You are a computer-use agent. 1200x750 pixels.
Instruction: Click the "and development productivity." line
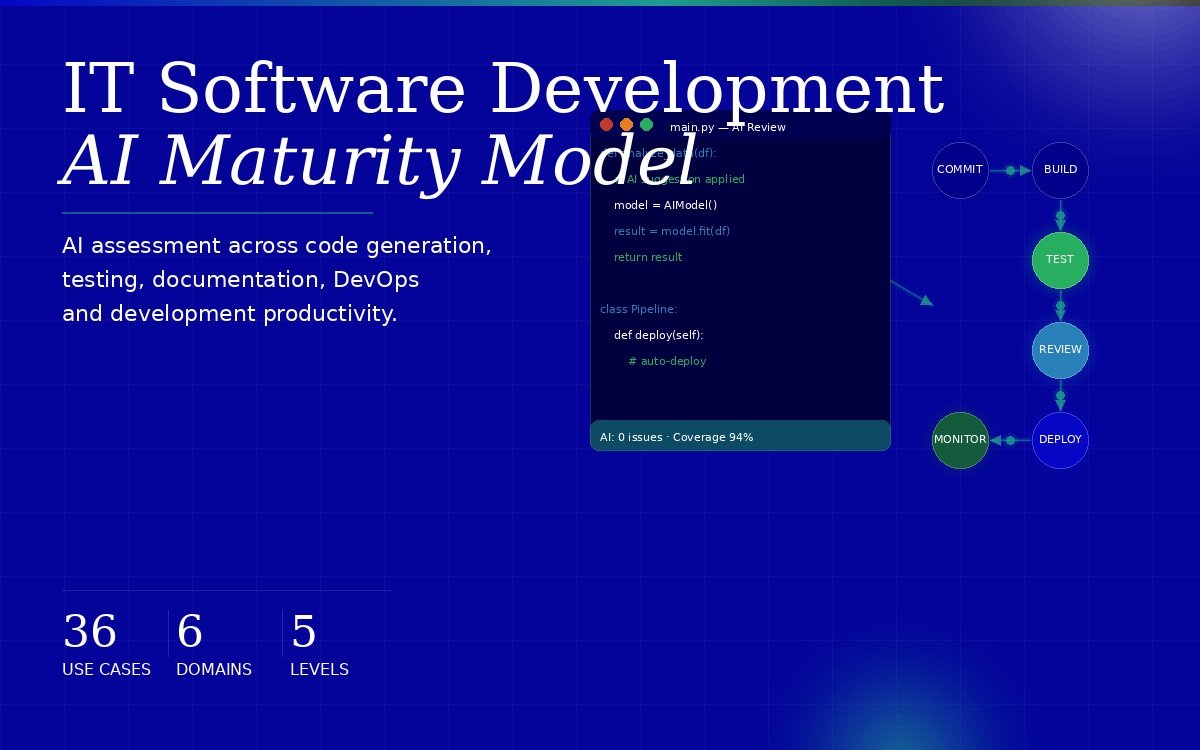230,314
